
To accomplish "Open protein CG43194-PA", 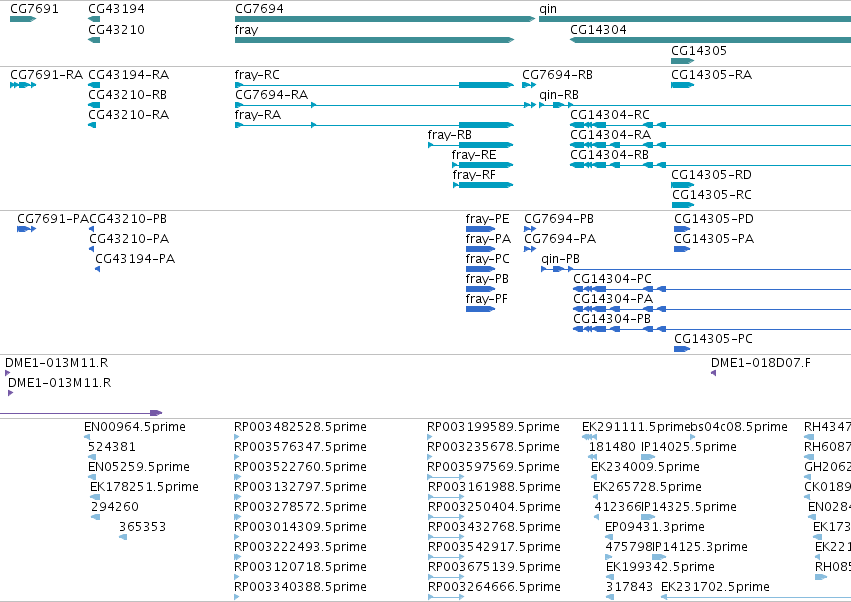I will coord(135,259).
